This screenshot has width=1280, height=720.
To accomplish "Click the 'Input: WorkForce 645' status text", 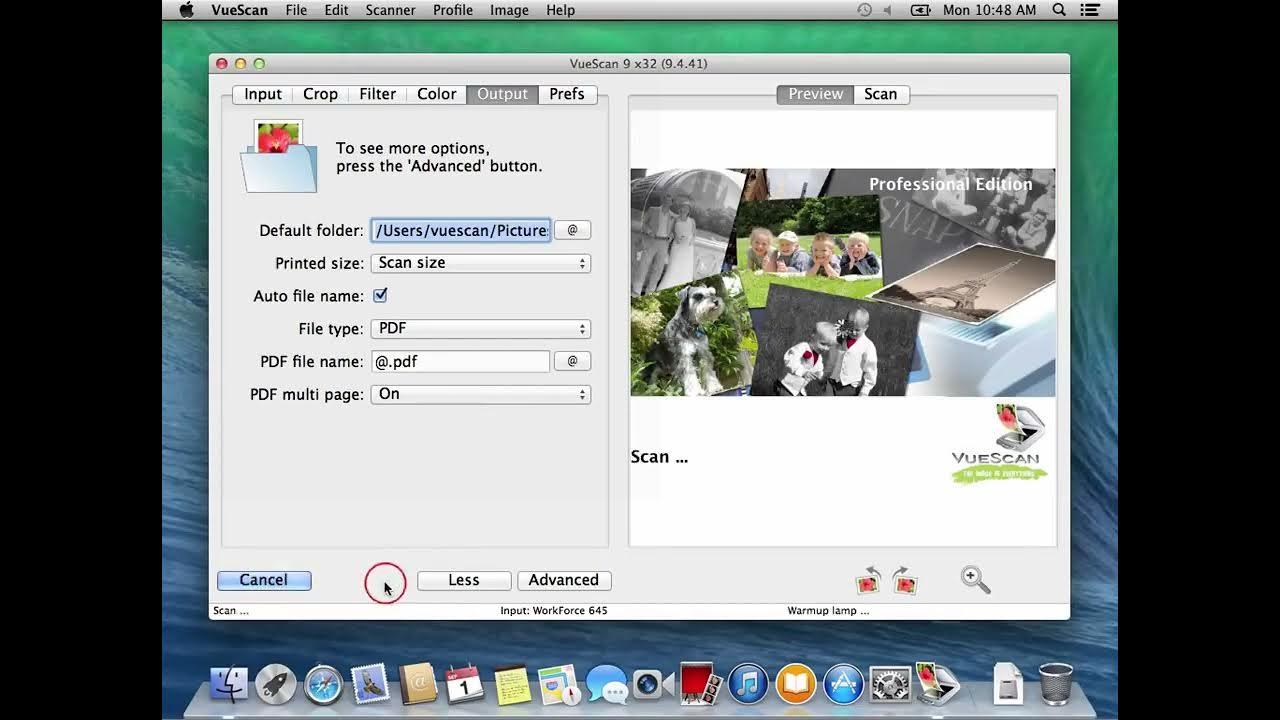I will coord(554,610).
